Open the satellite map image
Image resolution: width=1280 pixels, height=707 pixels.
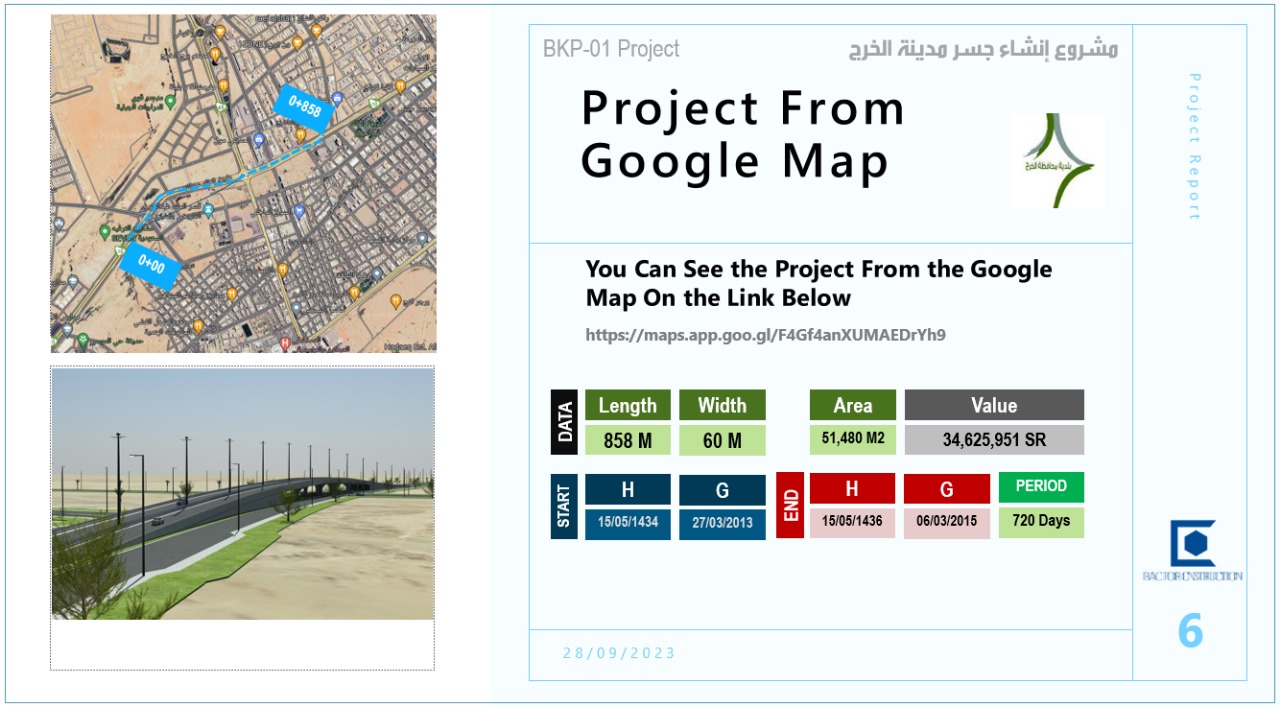pyautogui.click(x=243, y=184)
